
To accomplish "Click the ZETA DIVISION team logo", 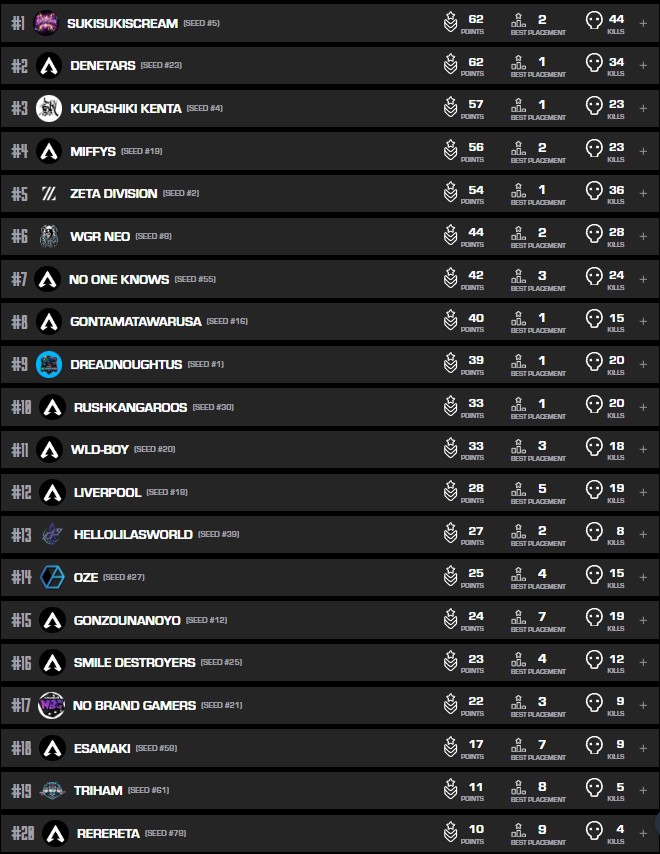I will [49, 193].
